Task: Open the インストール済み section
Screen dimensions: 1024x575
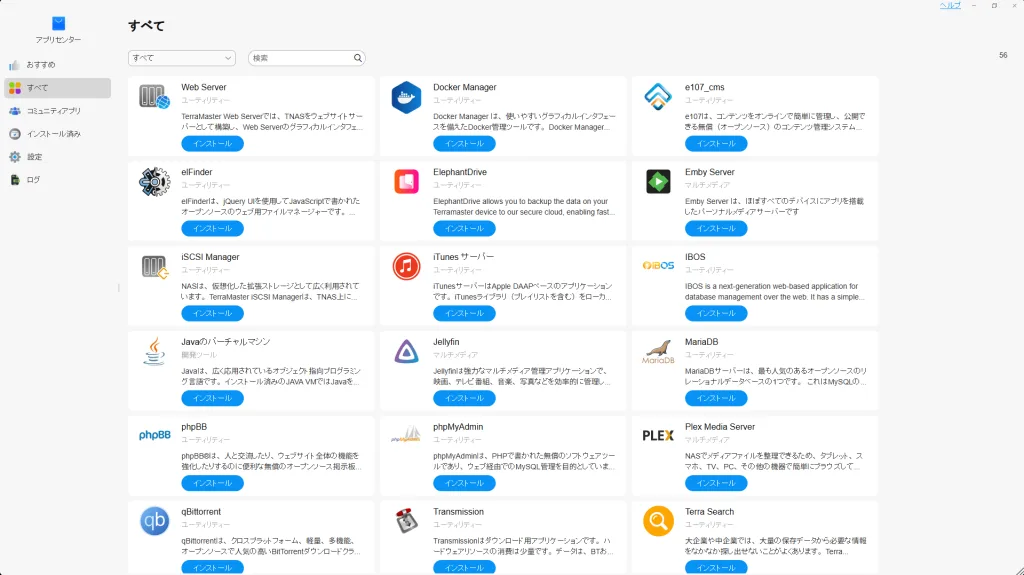Action: pyautogui.click(x=57, y=134)
